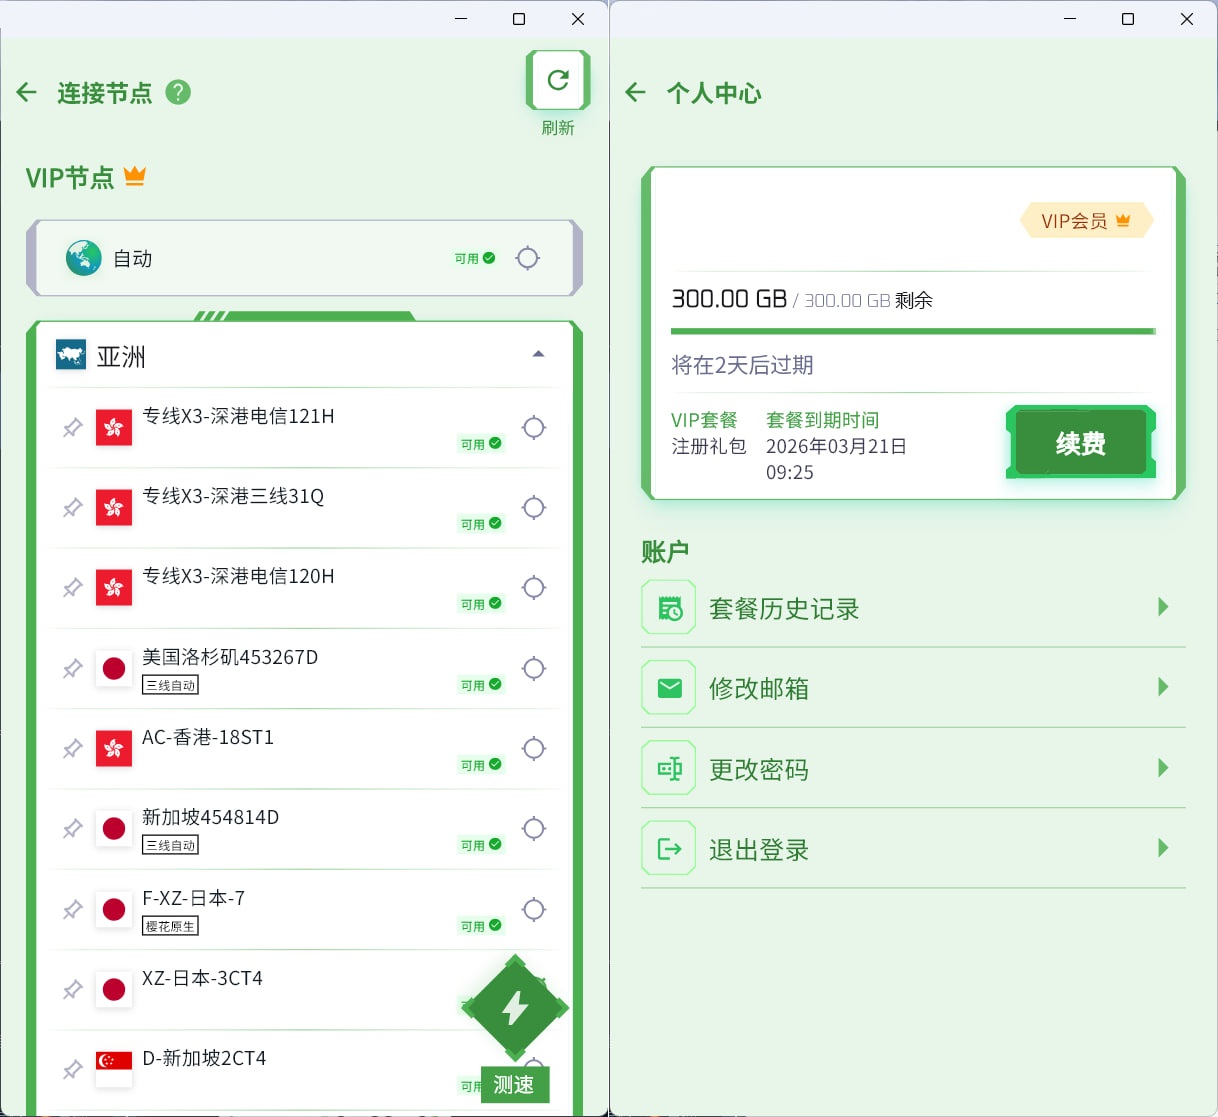
Task: Click the VIP会员 badge
Action: pyautogui.click(x=1085, y=221)
